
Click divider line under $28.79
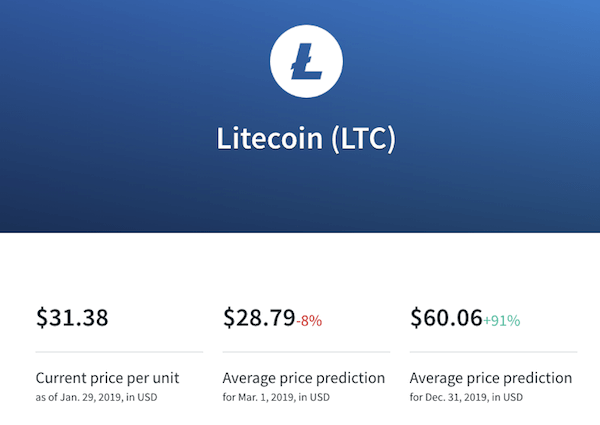307,352
